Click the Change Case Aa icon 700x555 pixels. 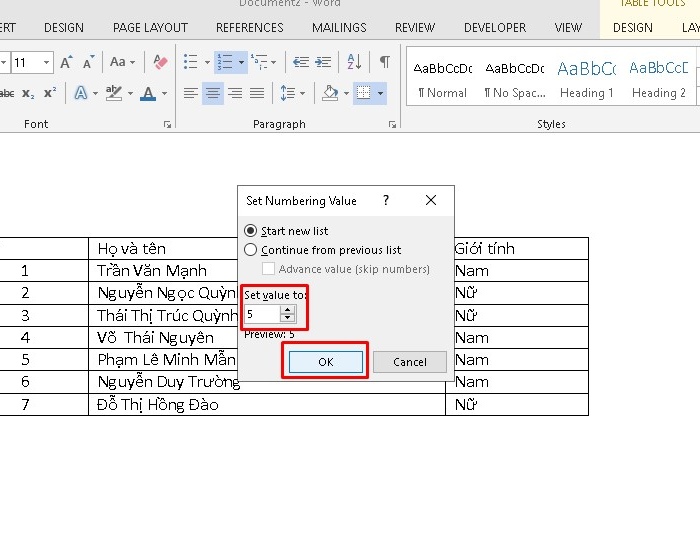point(118,62)
